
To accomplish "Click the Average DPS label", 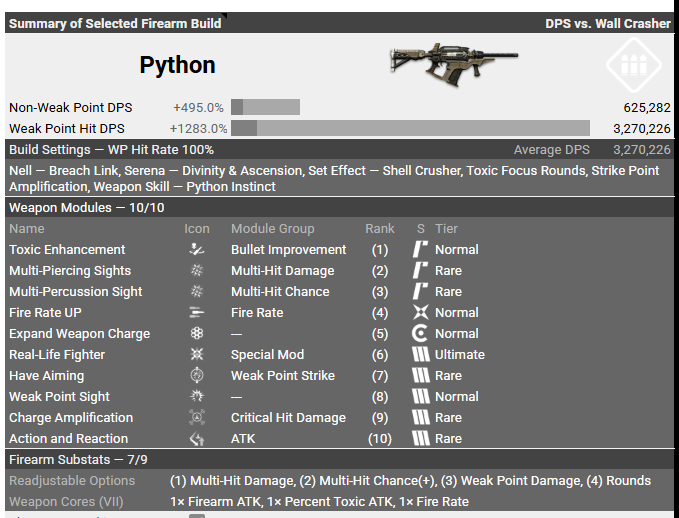I will tap(551, 150).
